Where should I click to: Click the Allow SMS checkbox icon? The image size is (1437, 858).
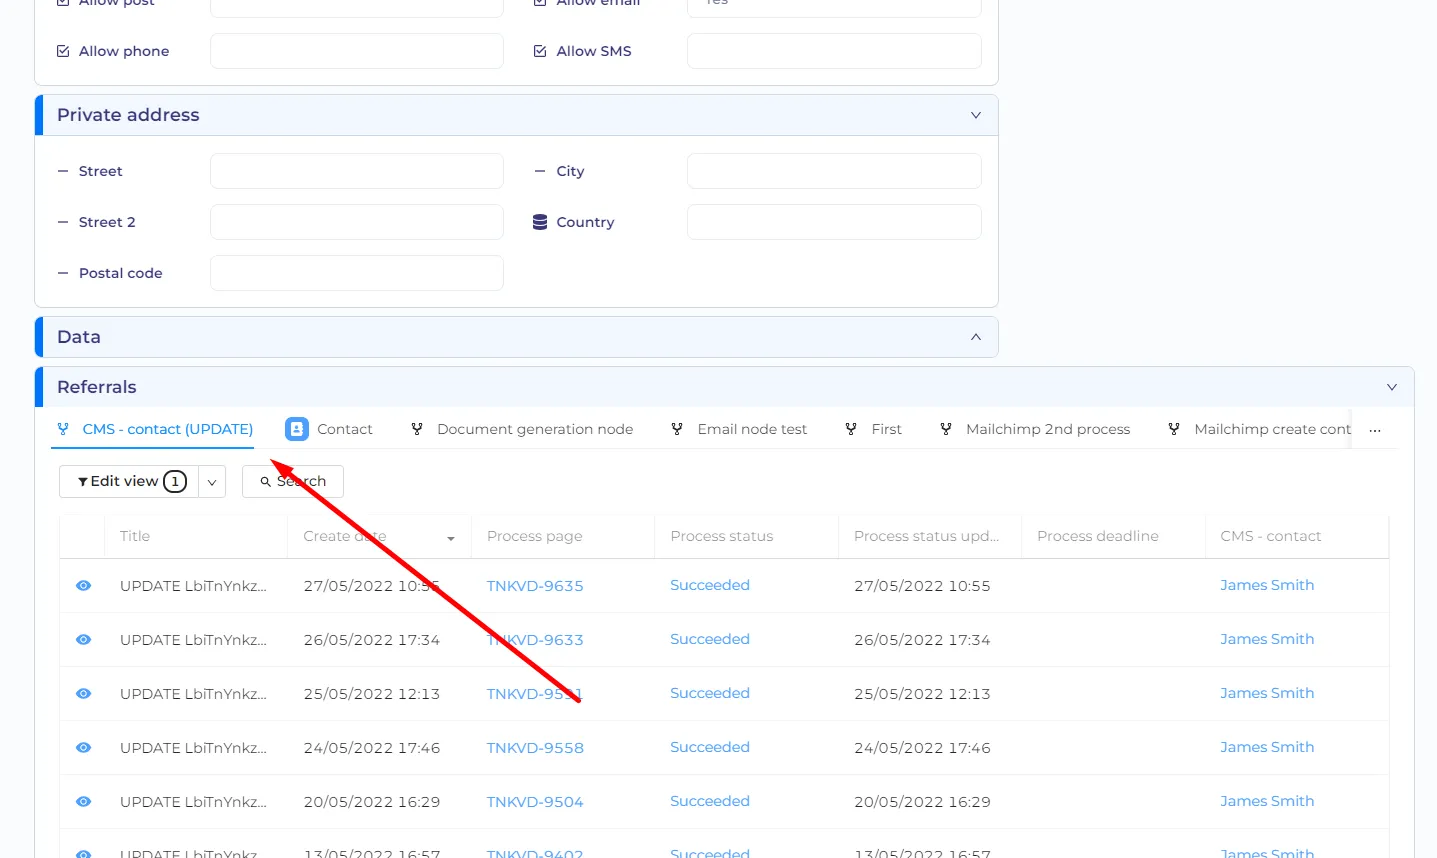(540, 51)
